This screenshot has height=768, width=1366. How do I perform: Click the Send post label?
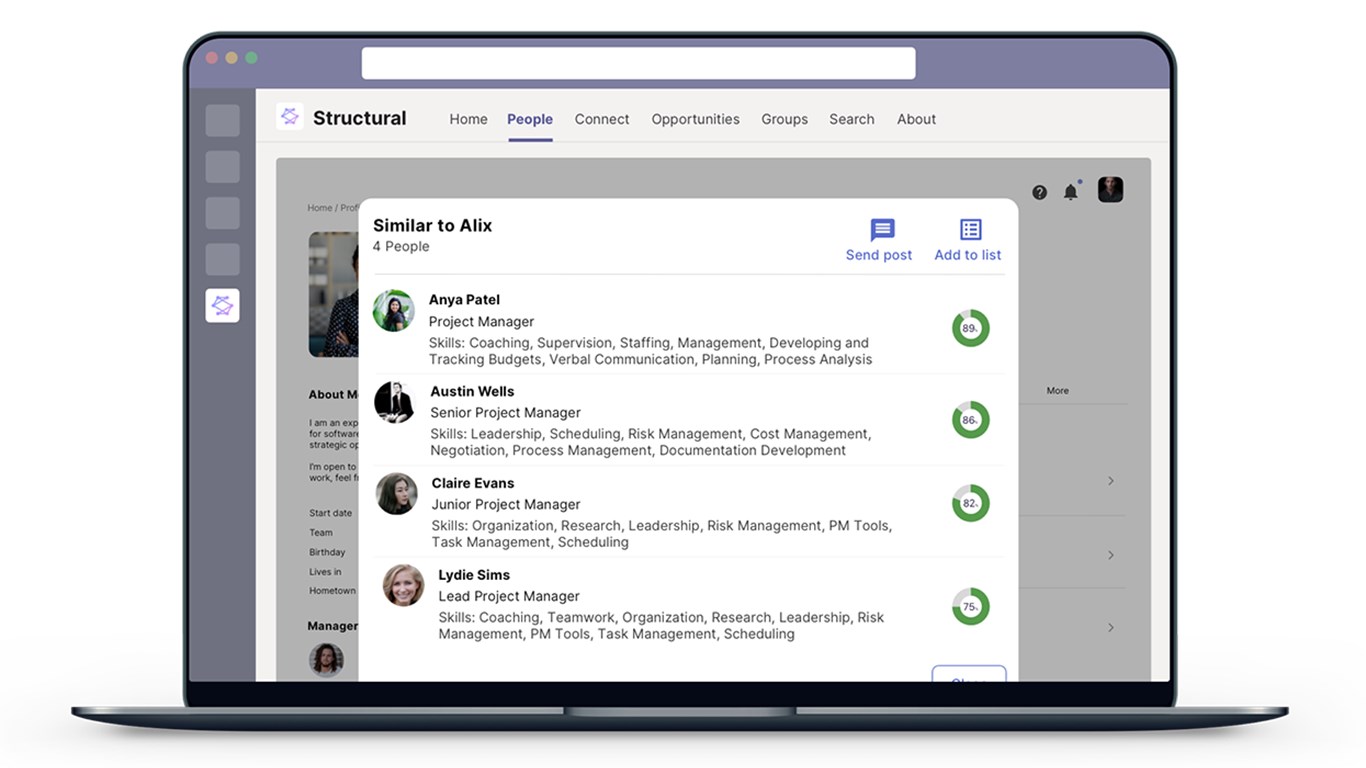click(x=879, y=255)
